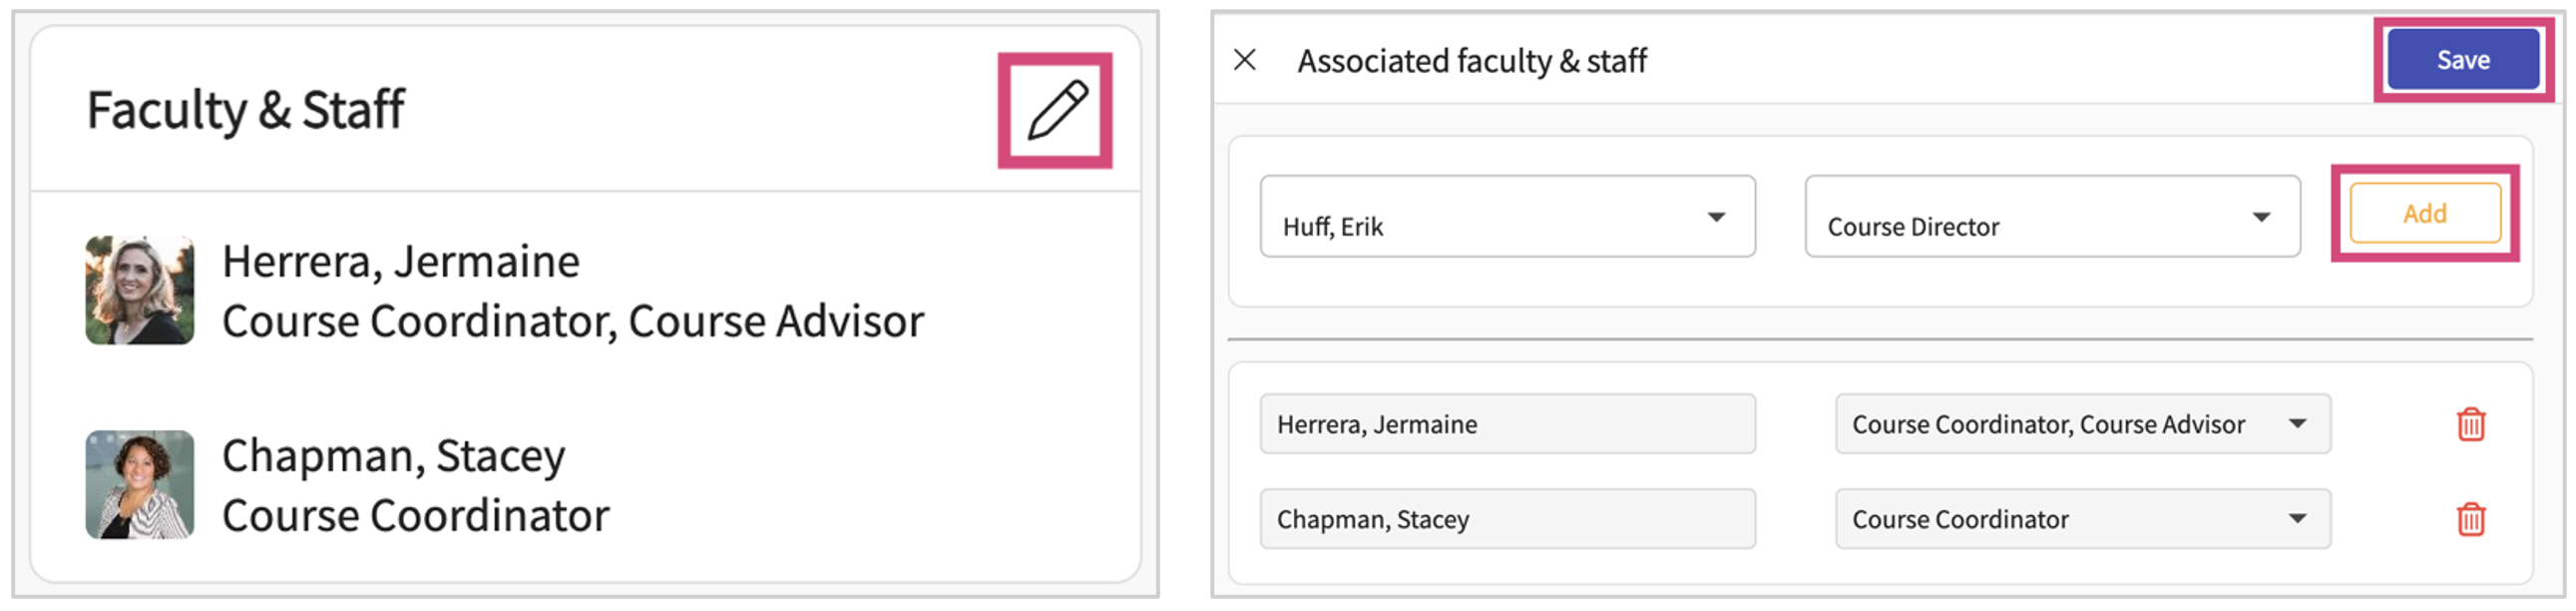2576x611 pixels.
Task: Remove Chapman, Stacey with the trash icon
Action: tap(2470, 519)
